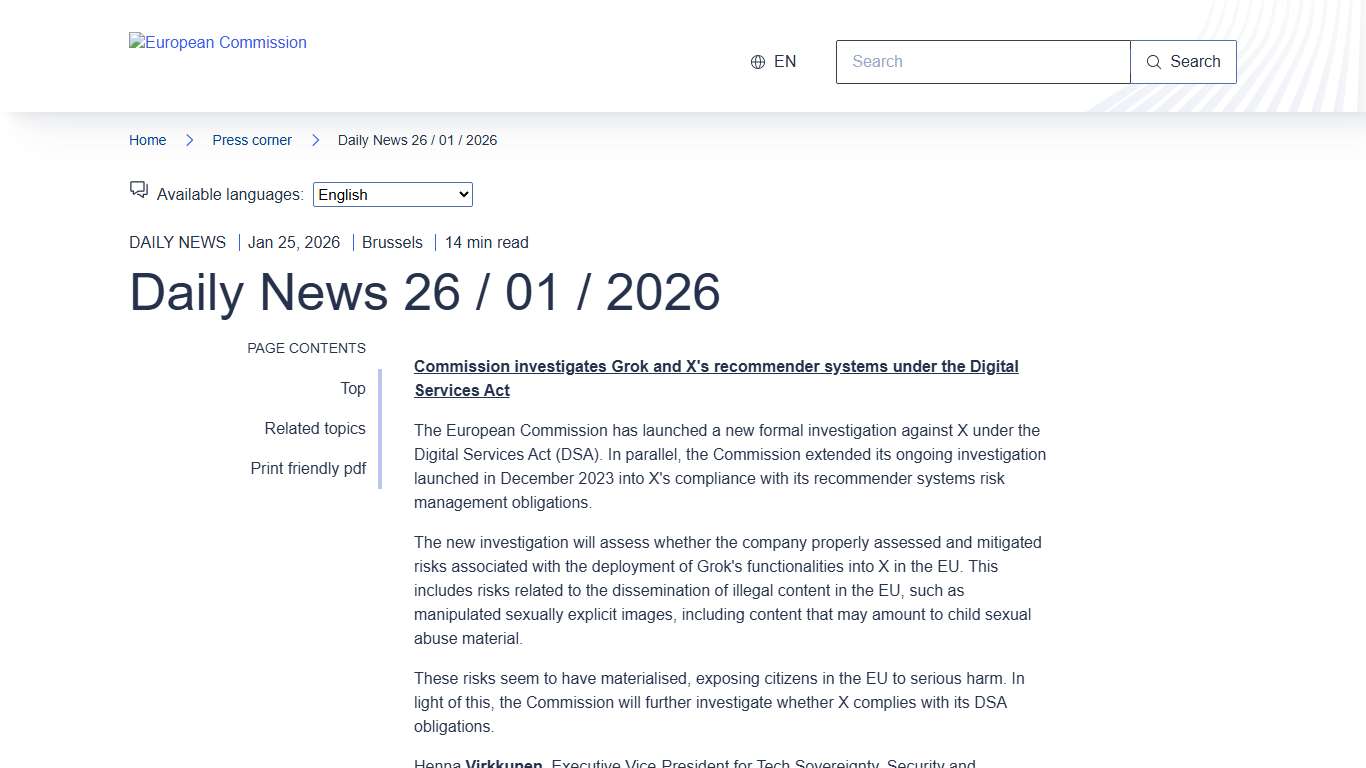
Task: Open the Press corner breadcrumb link
Action: tap(252, 140)
